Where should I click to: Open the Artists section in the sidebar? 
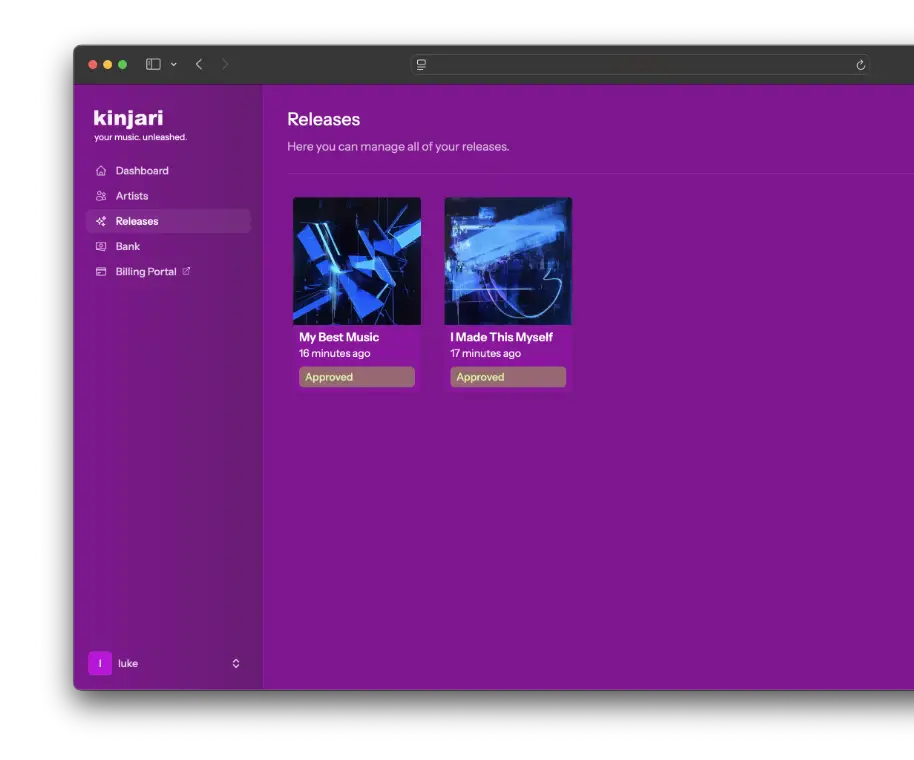(x=131, y=196)
